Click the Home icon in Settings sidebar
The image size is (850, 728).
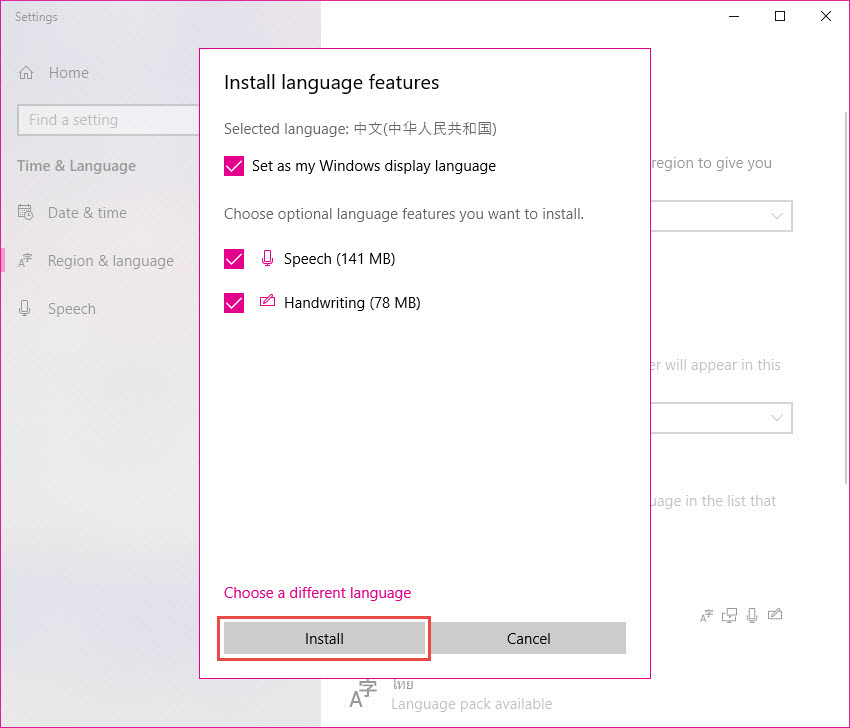[x=26, y=73]
